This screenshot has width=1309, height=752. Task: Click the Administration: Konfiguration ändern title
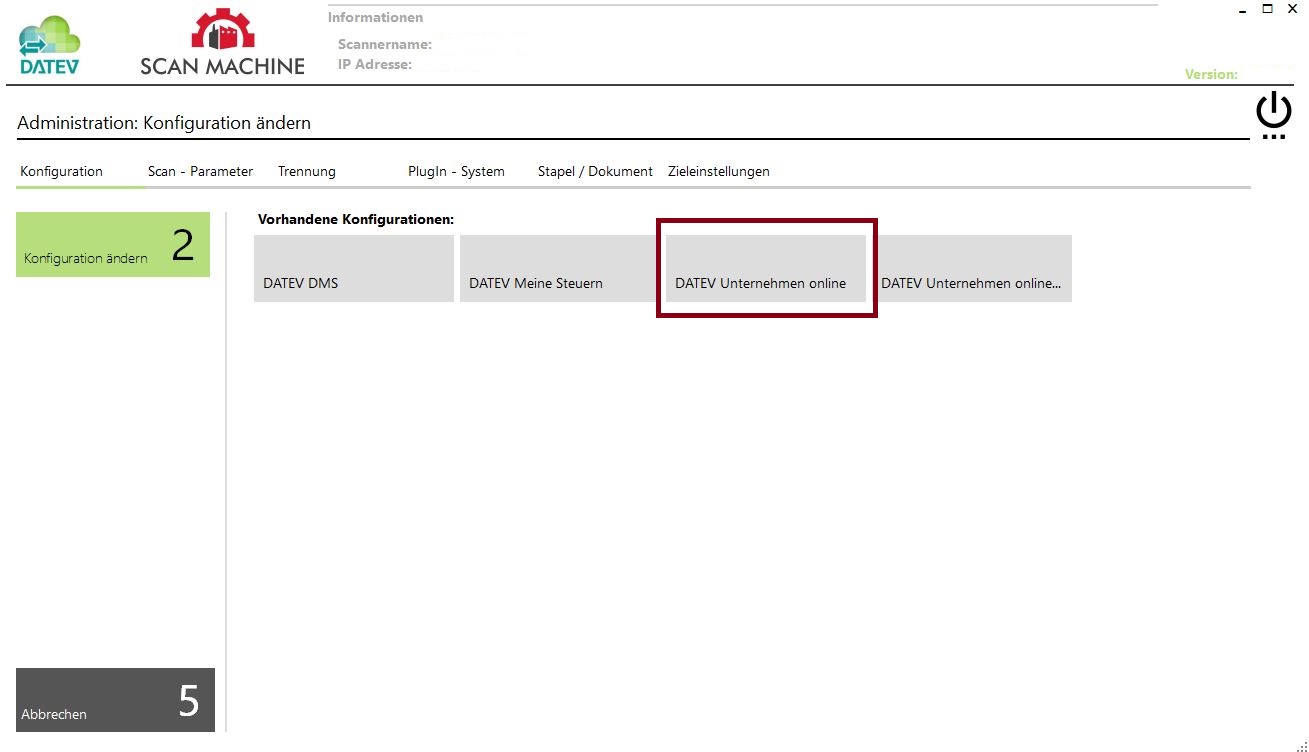click(164, 123)
